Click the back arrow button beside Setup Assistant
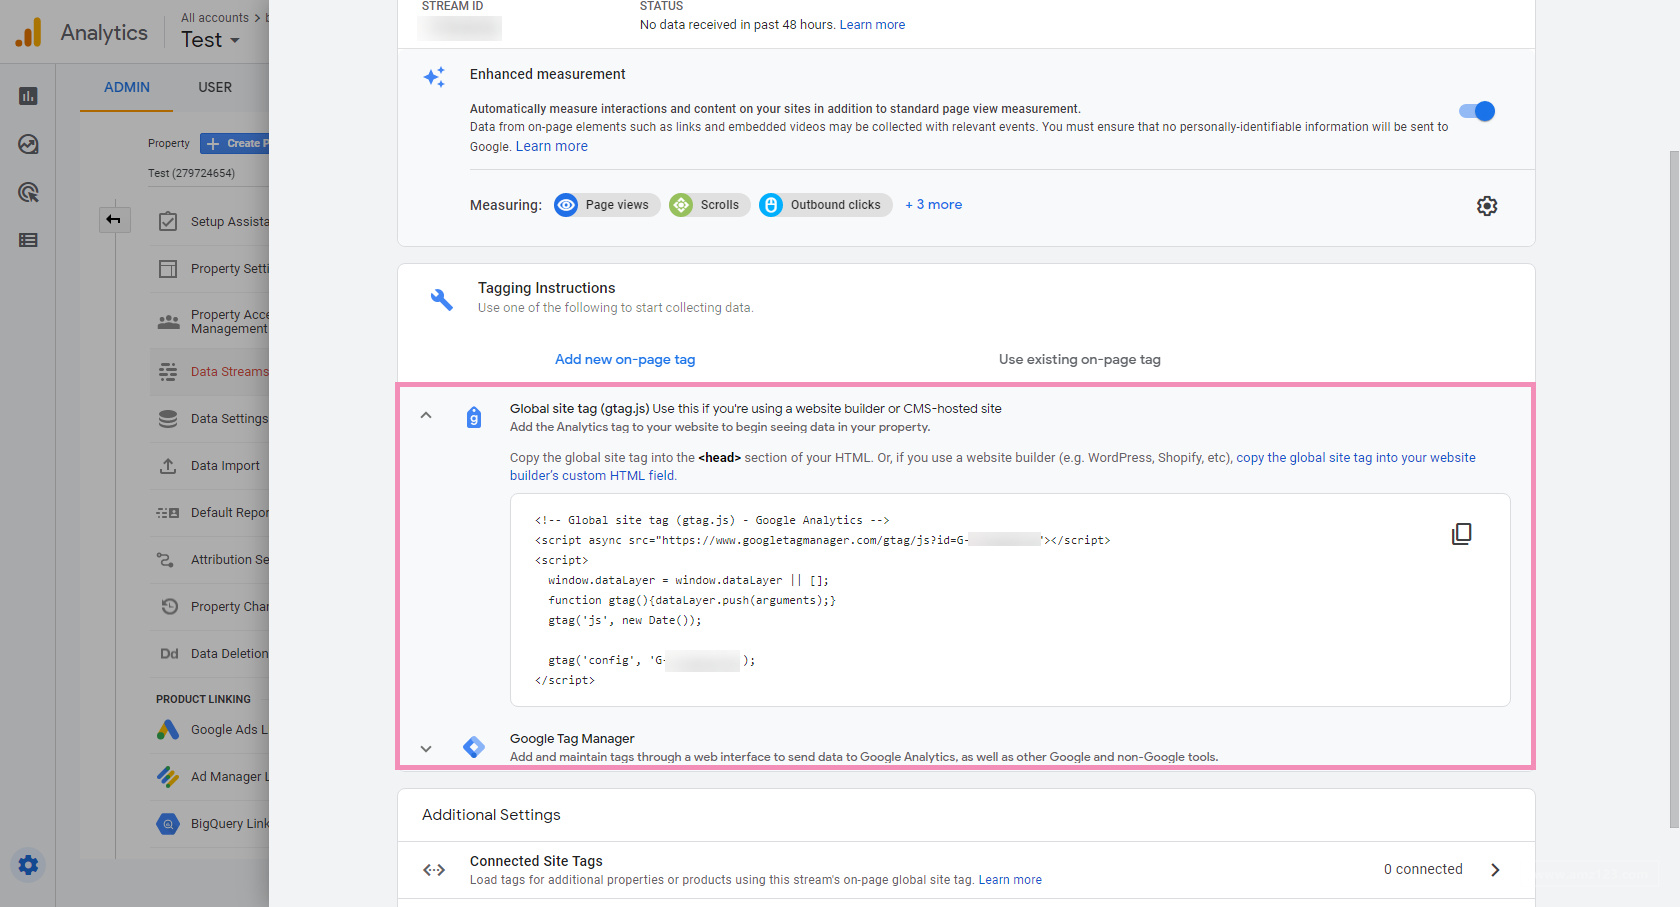Image resolution: width=1680 pixels, height=907 pixels. (114, 219)
